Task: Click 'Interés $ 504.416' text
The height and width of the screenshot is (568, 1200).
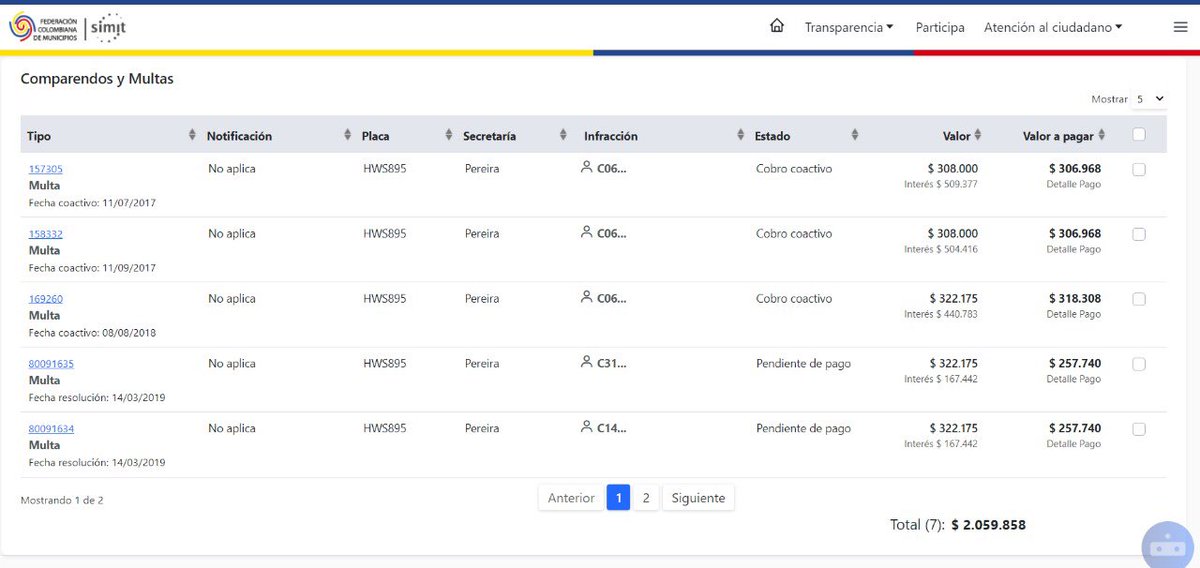Action: coord(941,249)
